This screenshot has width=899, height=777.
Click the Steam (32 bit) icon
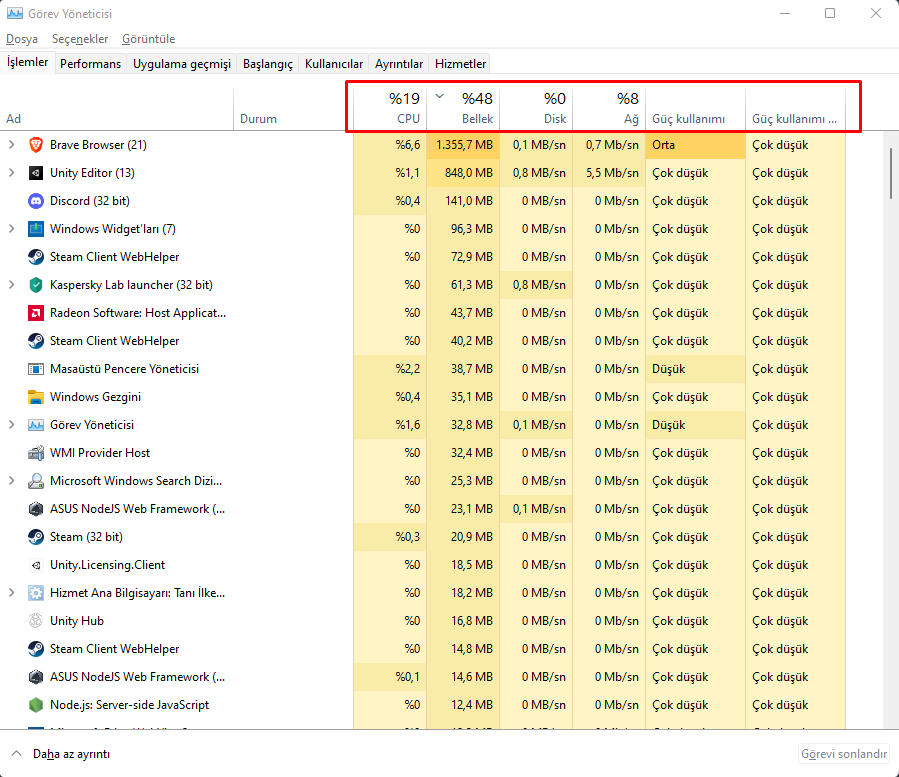(x=36, y=537)
